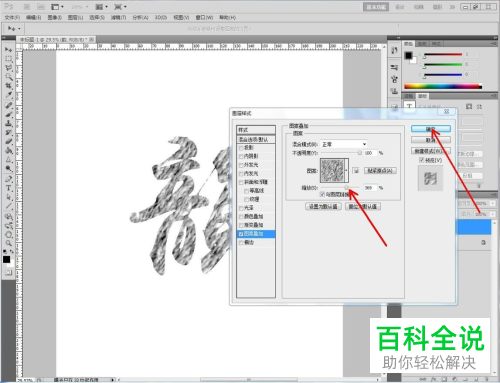Toggle the 斜面和浮雕 (Bevel and Emboss) checkbox

tap(241, 182)
